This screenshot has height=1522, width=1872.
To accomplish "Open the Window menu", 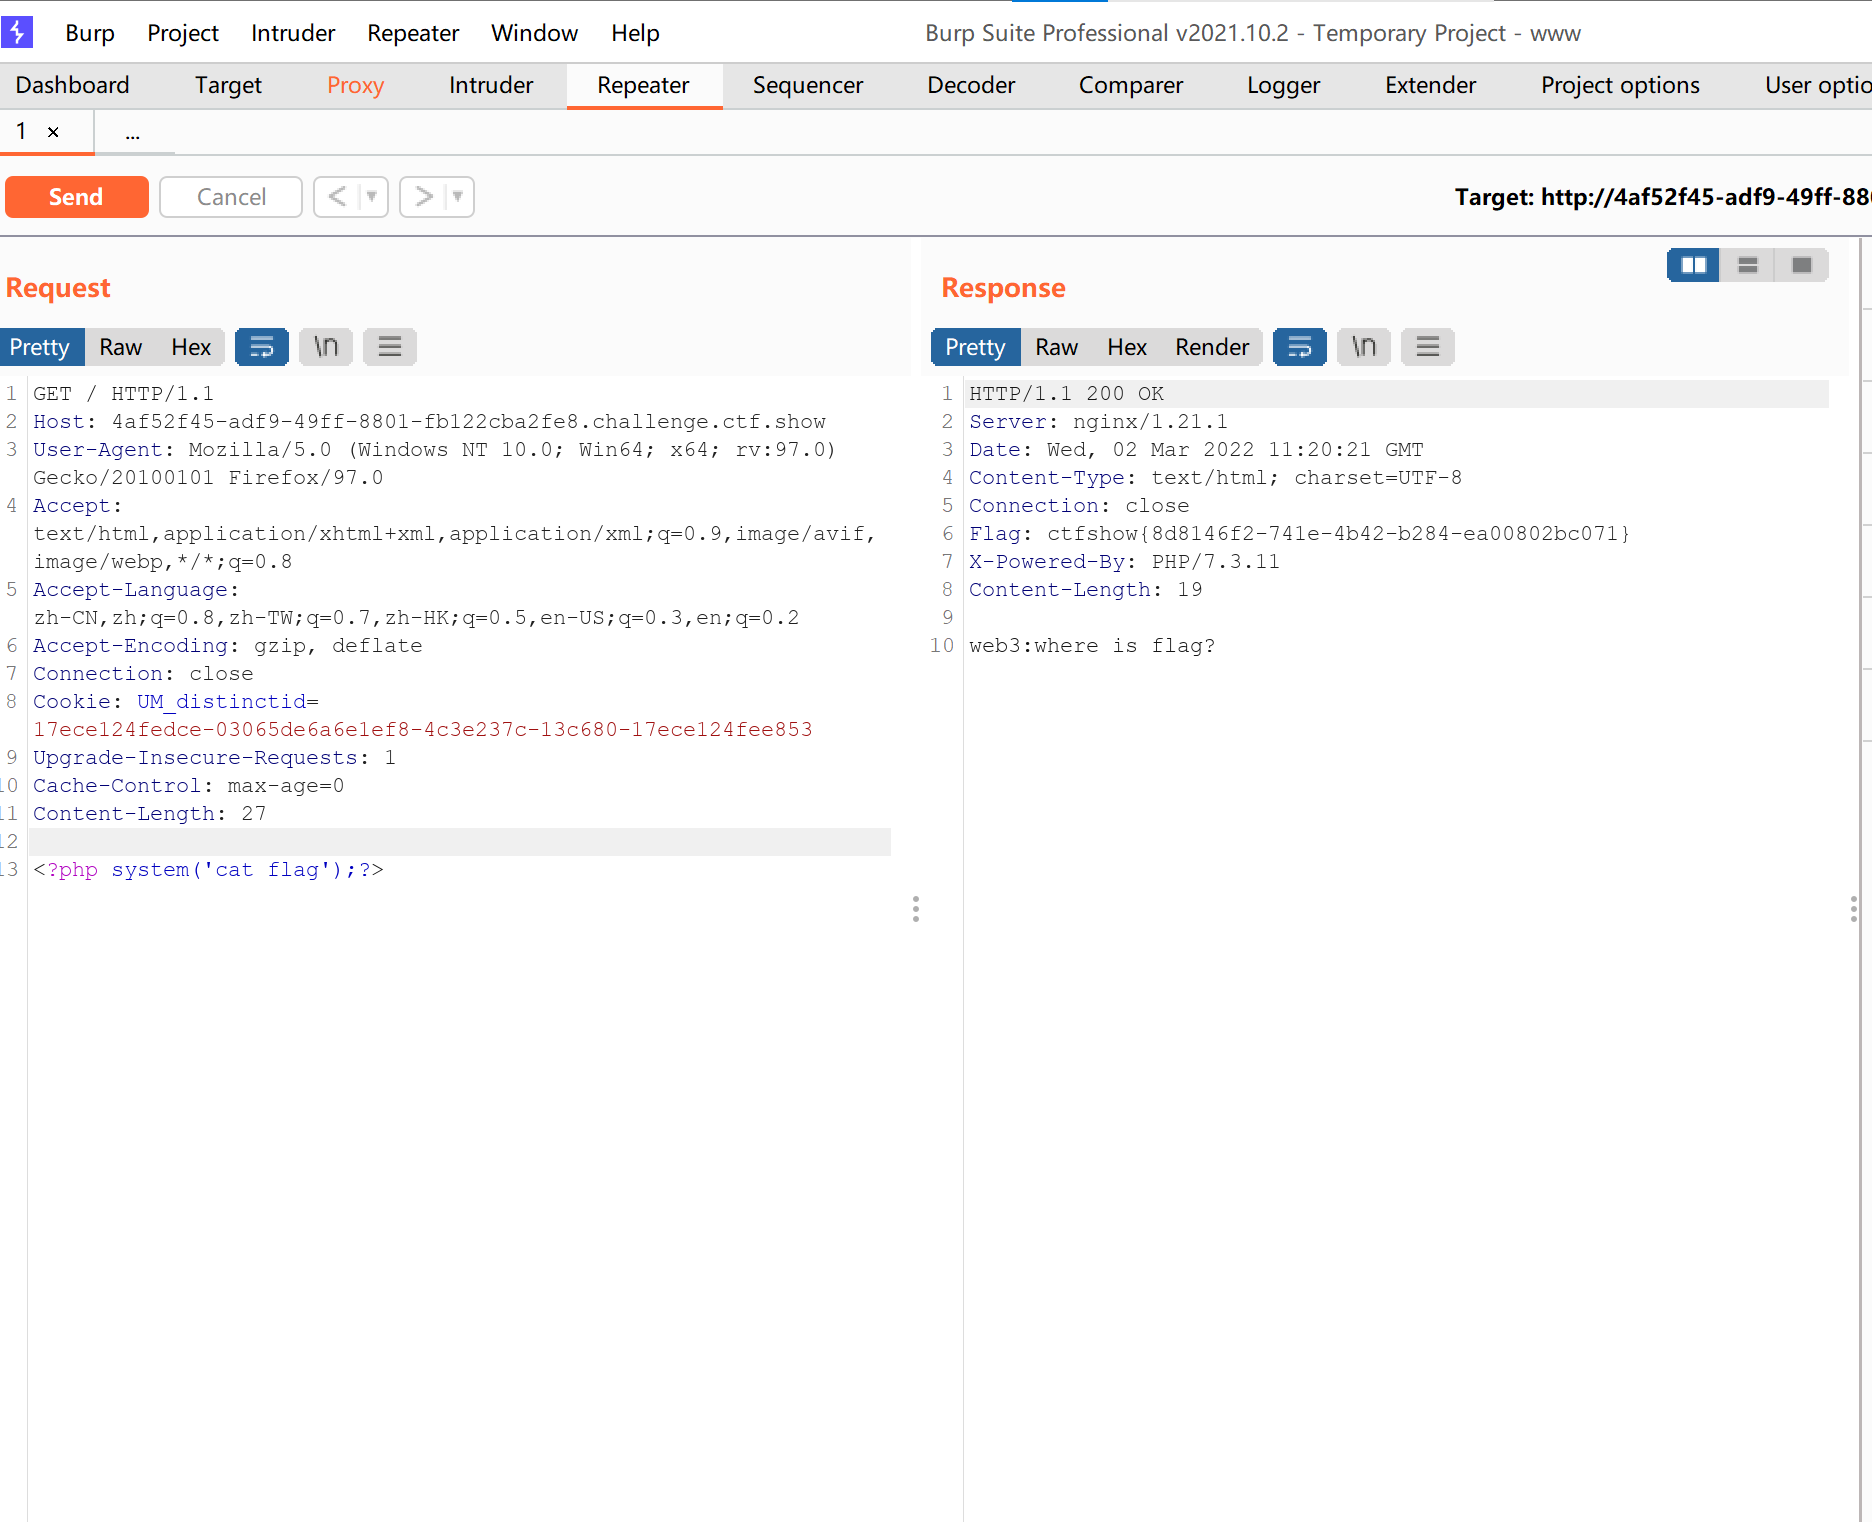I will pos(535,33).
